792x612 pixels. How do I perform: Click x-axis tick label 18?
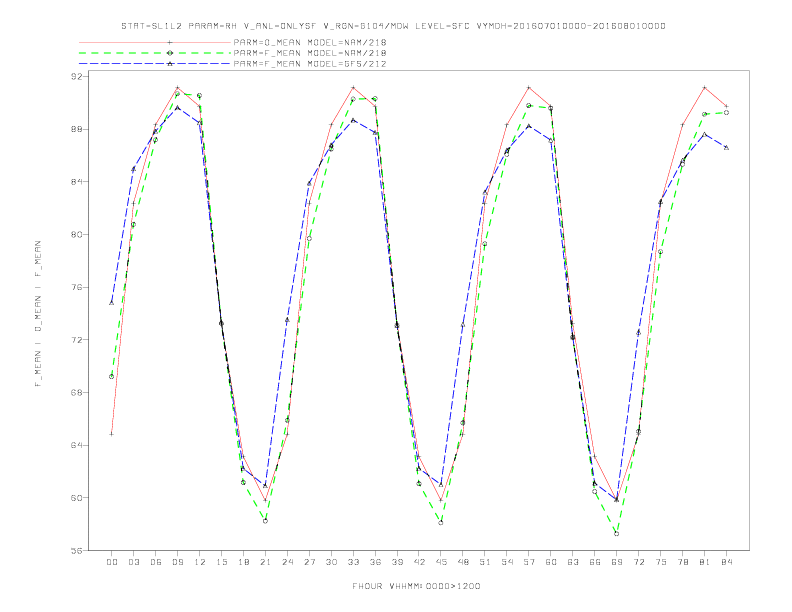click(x=243, y=562)
